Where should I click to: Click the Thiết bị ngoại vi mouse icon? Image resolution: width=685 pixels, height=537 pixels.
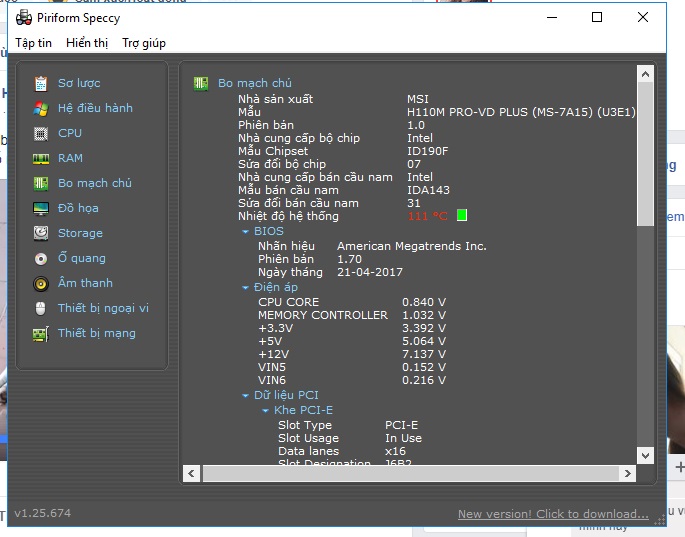coord(41,308)
